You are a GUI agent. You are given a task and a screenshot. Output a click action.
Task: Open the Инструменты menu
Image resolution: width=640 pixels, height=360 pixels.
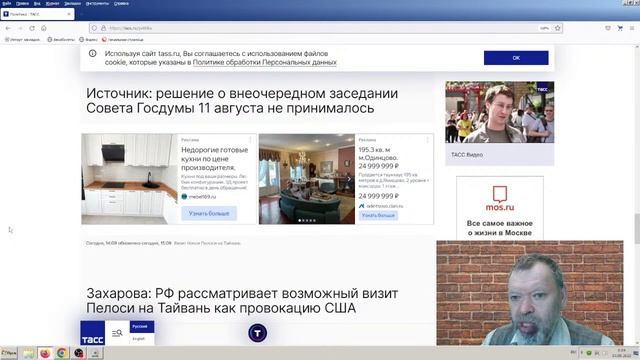[x=97, y=3]
